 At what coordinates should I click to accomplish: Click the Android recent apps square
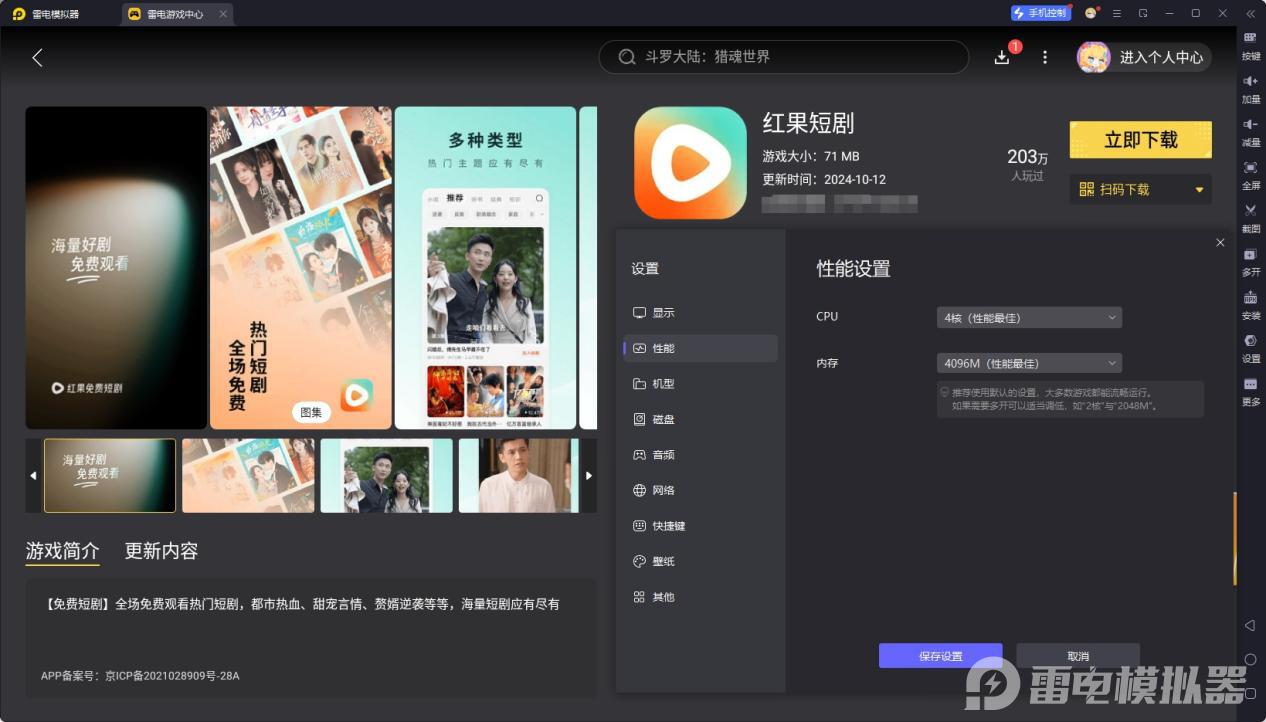pos(1250,693)
